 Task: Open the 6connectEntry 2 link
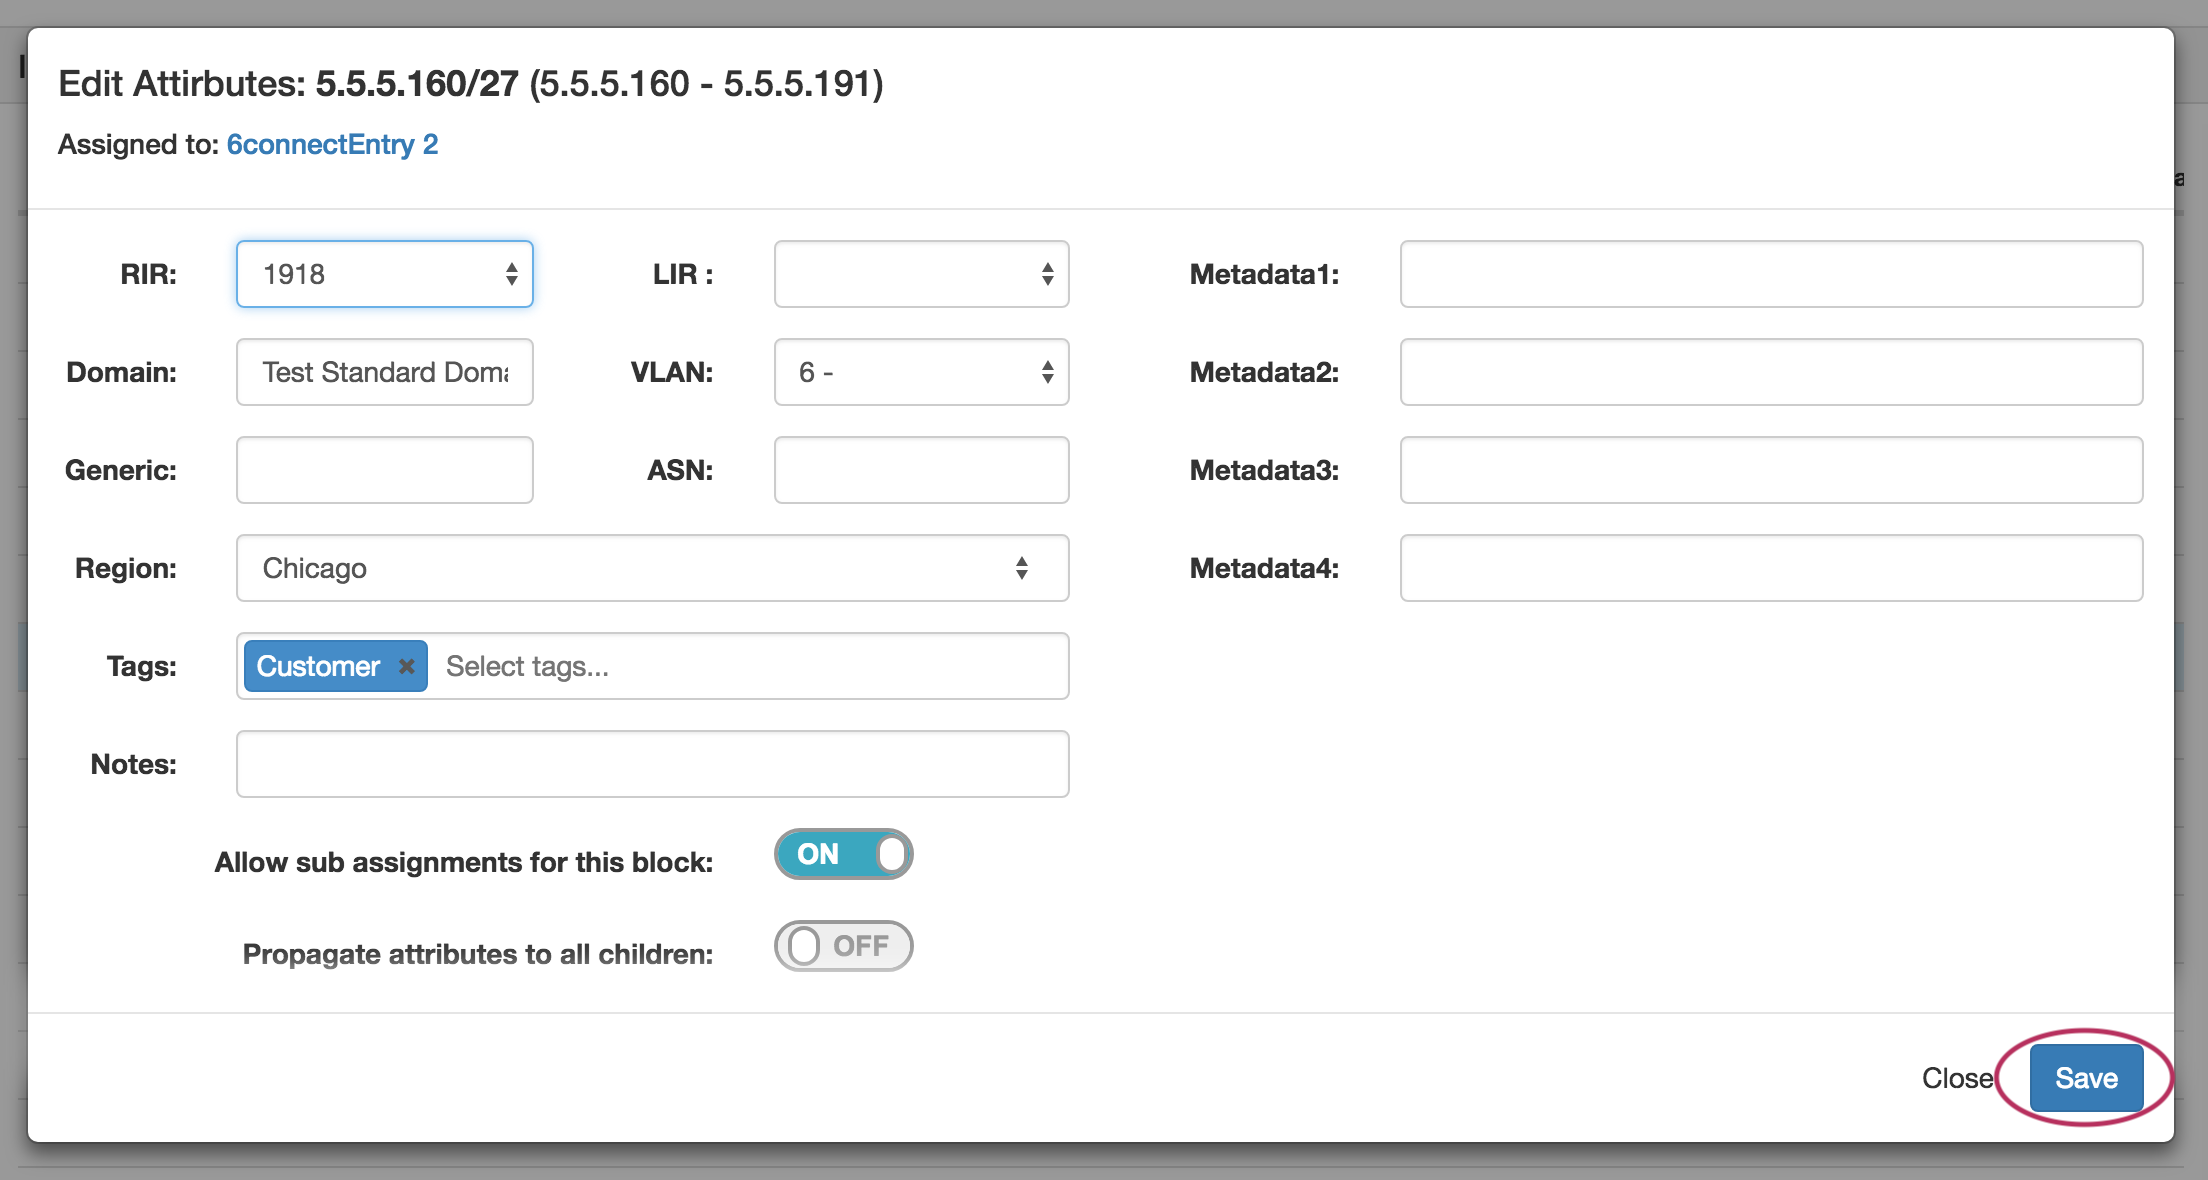[x=332, y=144]
